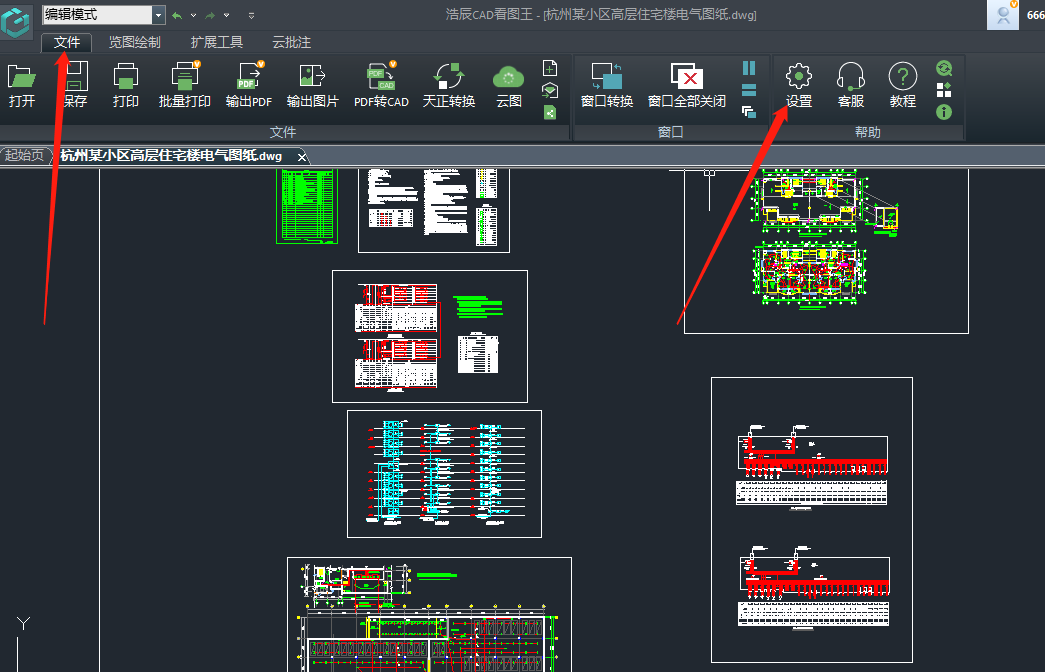
Task: Launch the PDF转CAD converter
Action: (381, 85)
